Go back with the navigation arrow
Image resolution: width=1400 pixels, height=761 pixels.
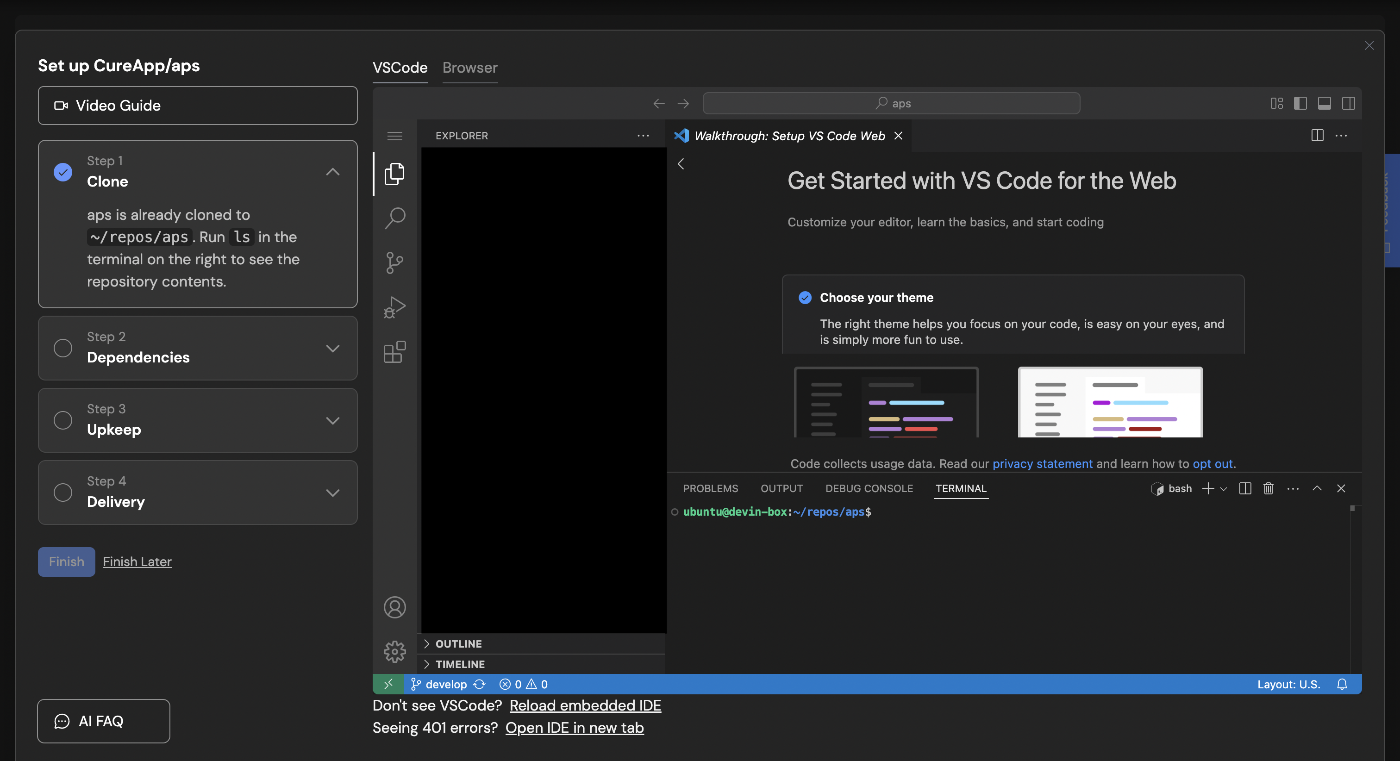[659, 103]
